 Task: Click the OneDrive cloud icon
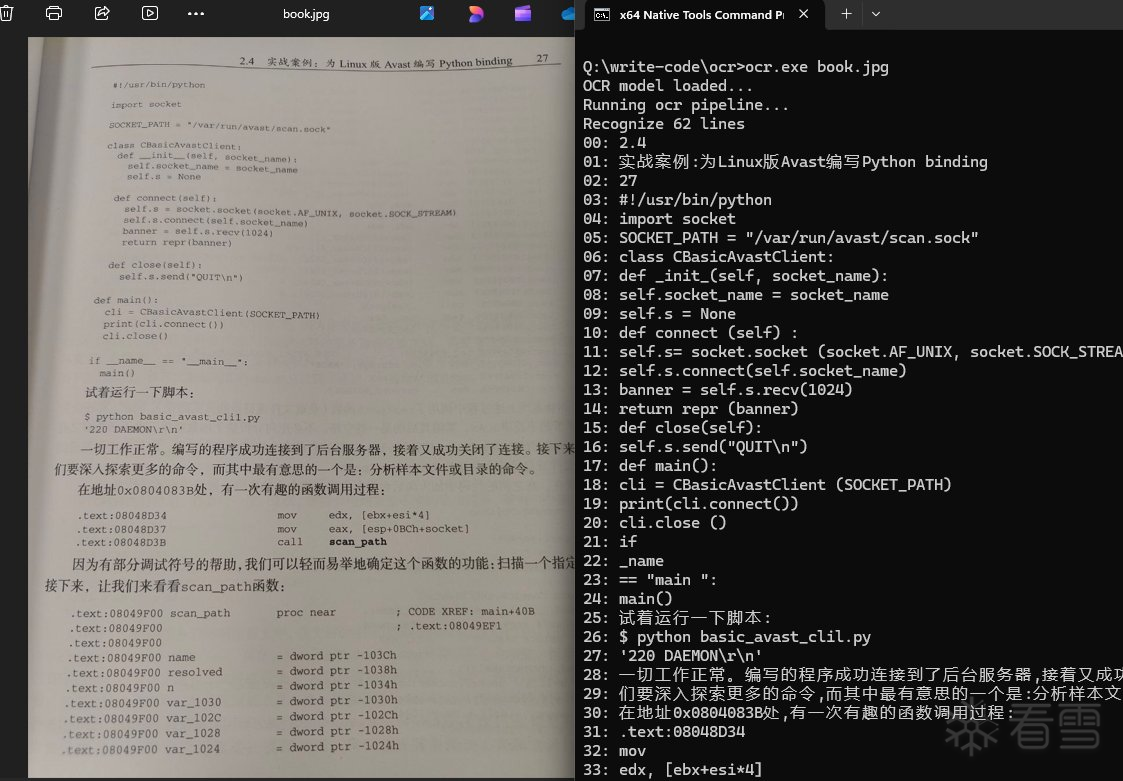tap(568, 14)
